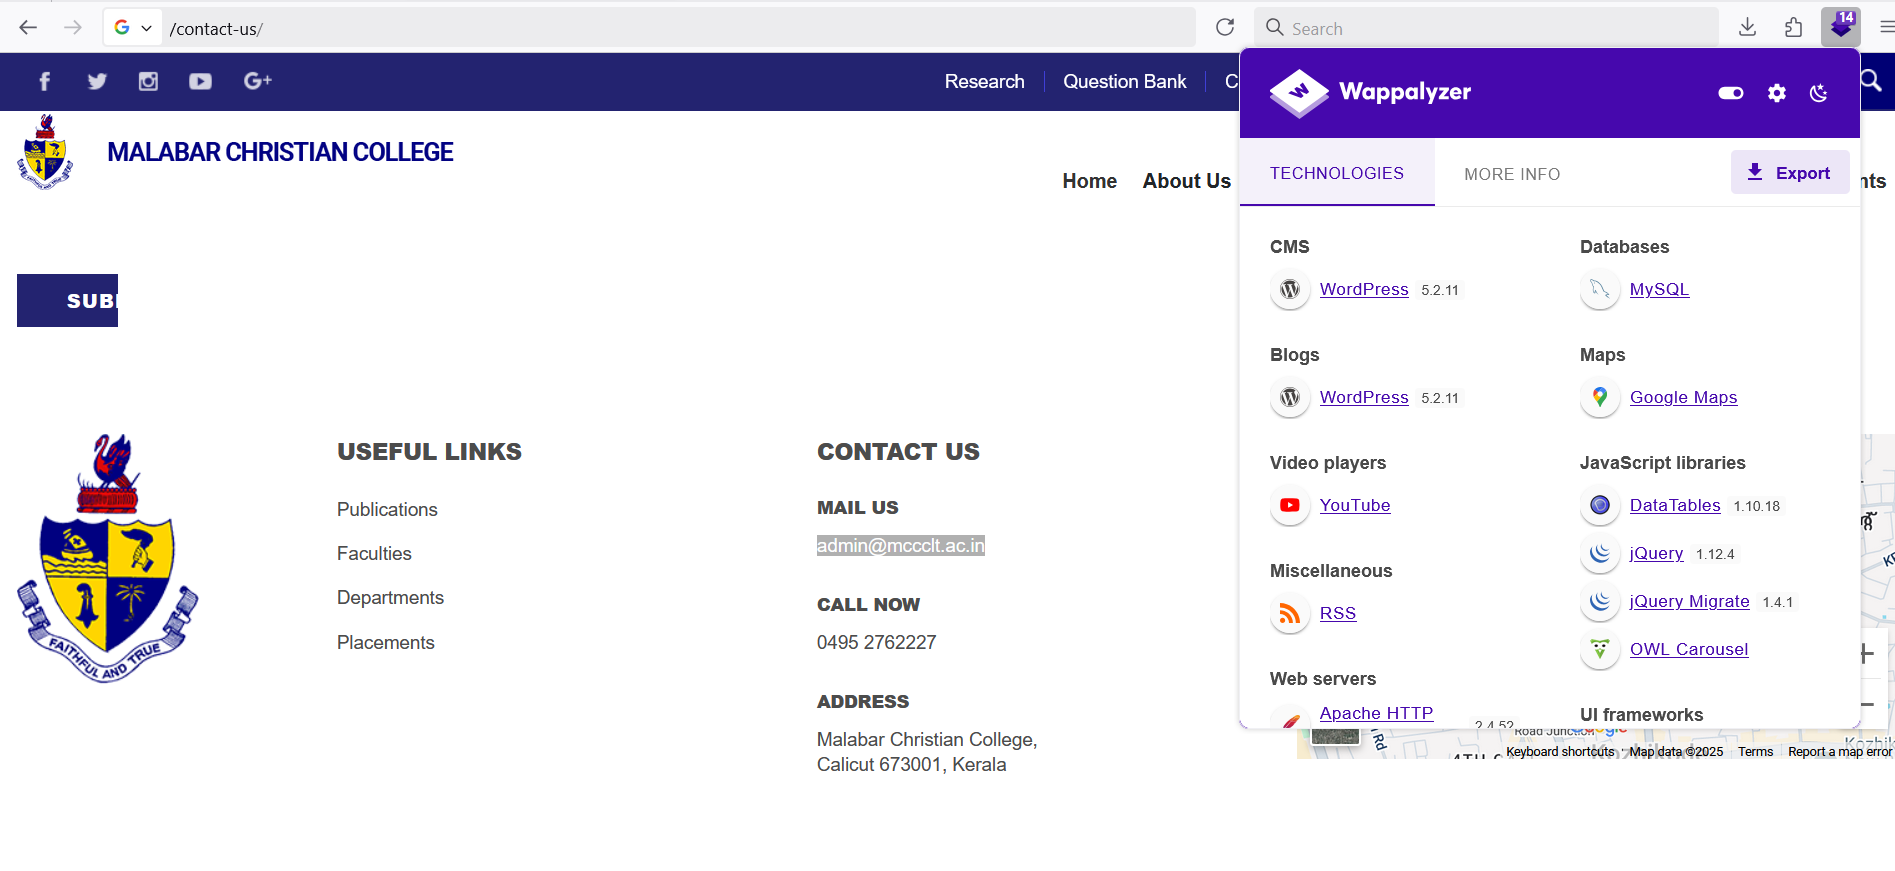Click the Export button
This screenshot has width=1895, height=871.
(x=1789, y=173)
